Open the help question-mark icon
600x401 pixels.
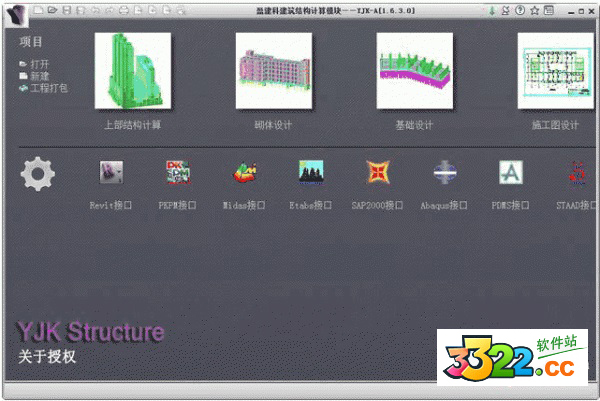point(520,10)
